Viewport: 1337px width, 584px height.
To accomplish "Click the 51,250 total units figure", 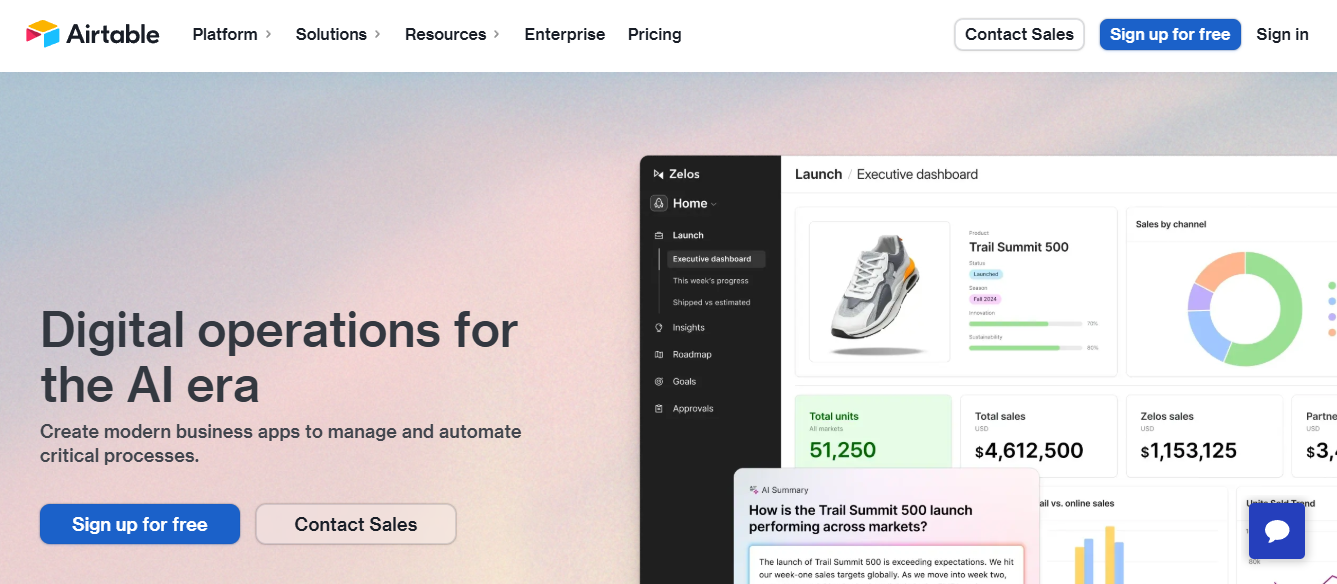I will [843, 450].
